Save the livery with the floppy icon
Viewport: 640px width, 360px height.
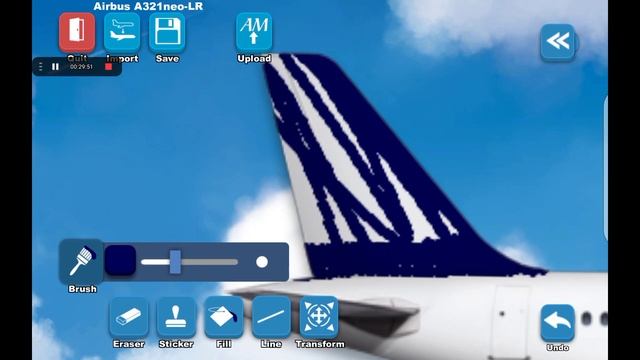[167, 31]
